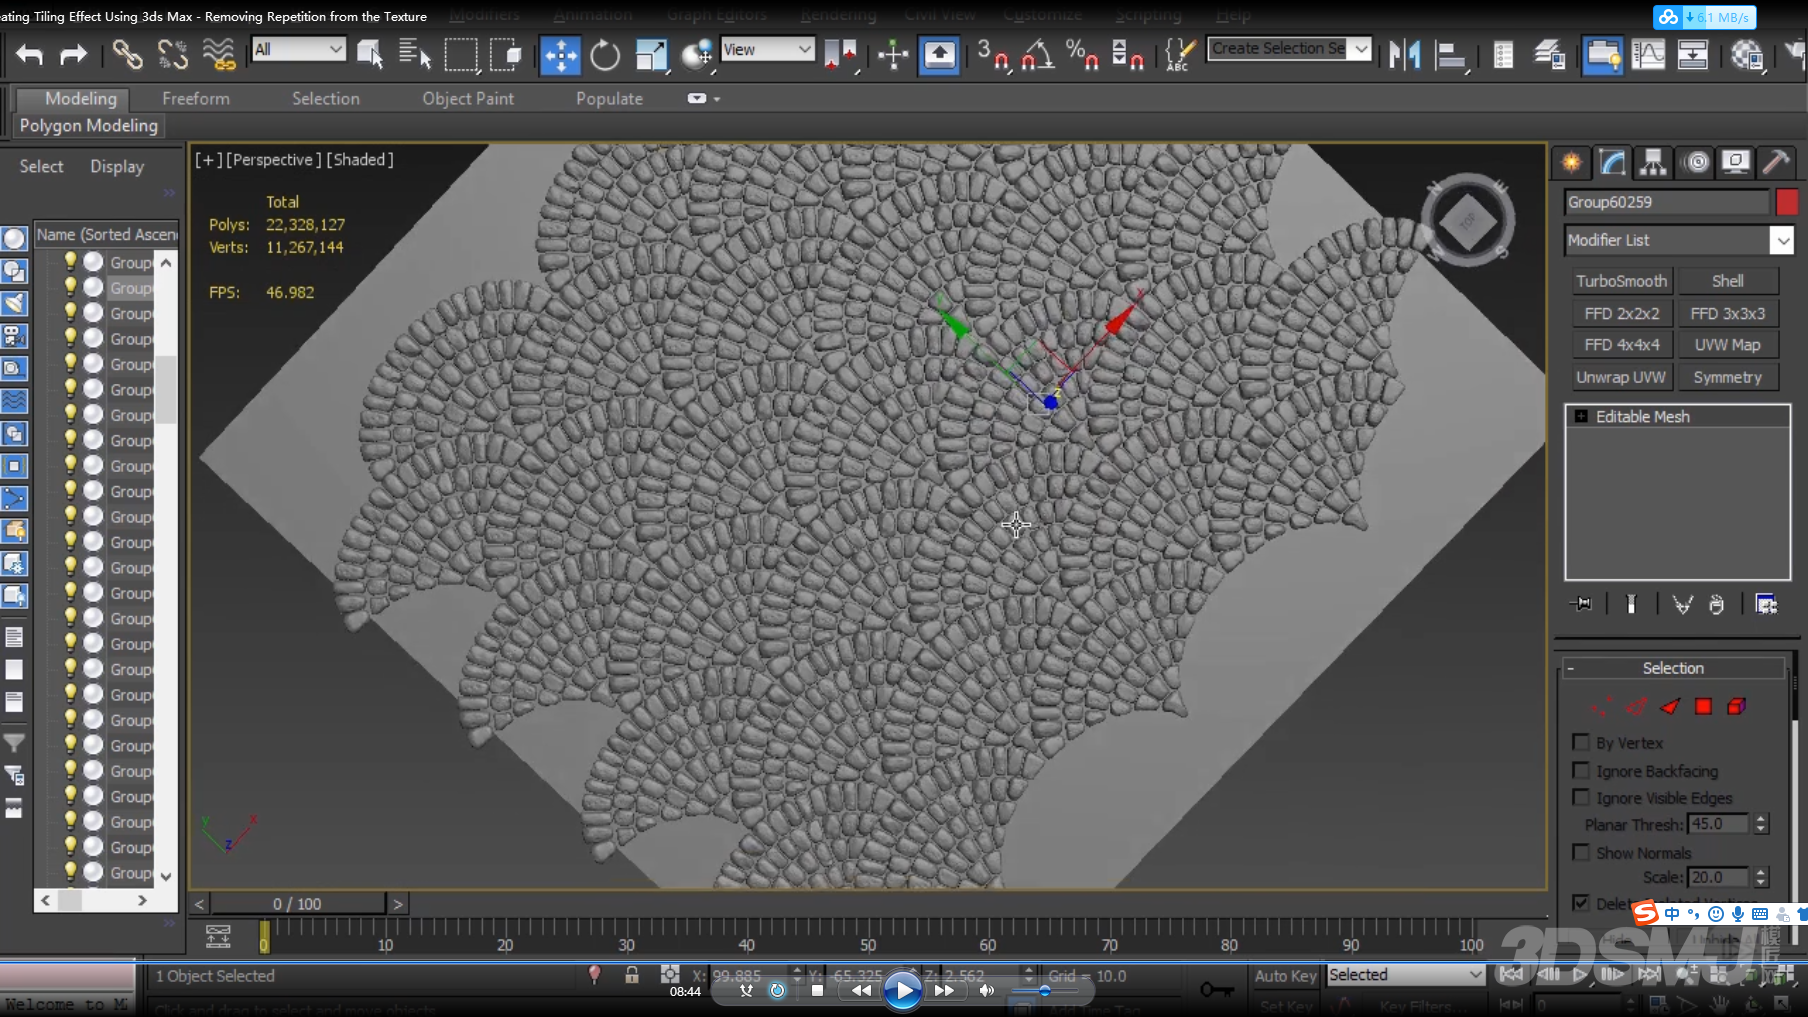Image resolution: width=1808 pixels, height=1017 pixels.
Task: Enable Ignore Backfacing checkbox
Action: tap(1581, 771)
